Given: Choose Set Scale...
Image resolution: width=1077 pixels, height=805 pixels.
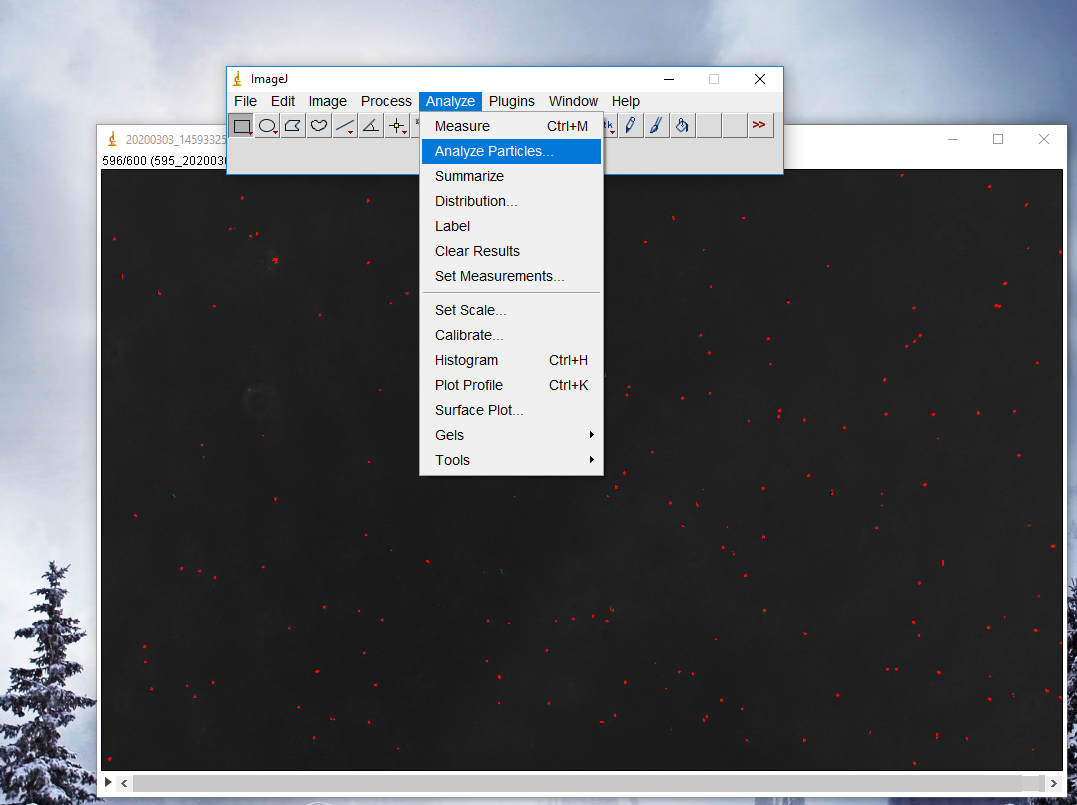Looking at the screenshot, I should pos(511,310).
